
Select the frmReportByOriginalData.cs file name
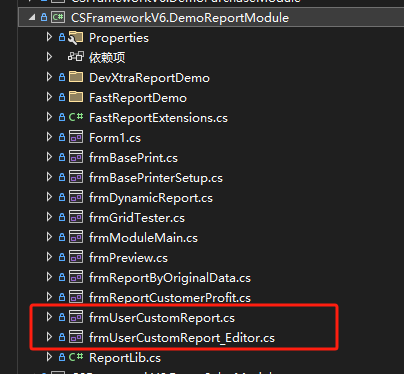coord(170,278)
